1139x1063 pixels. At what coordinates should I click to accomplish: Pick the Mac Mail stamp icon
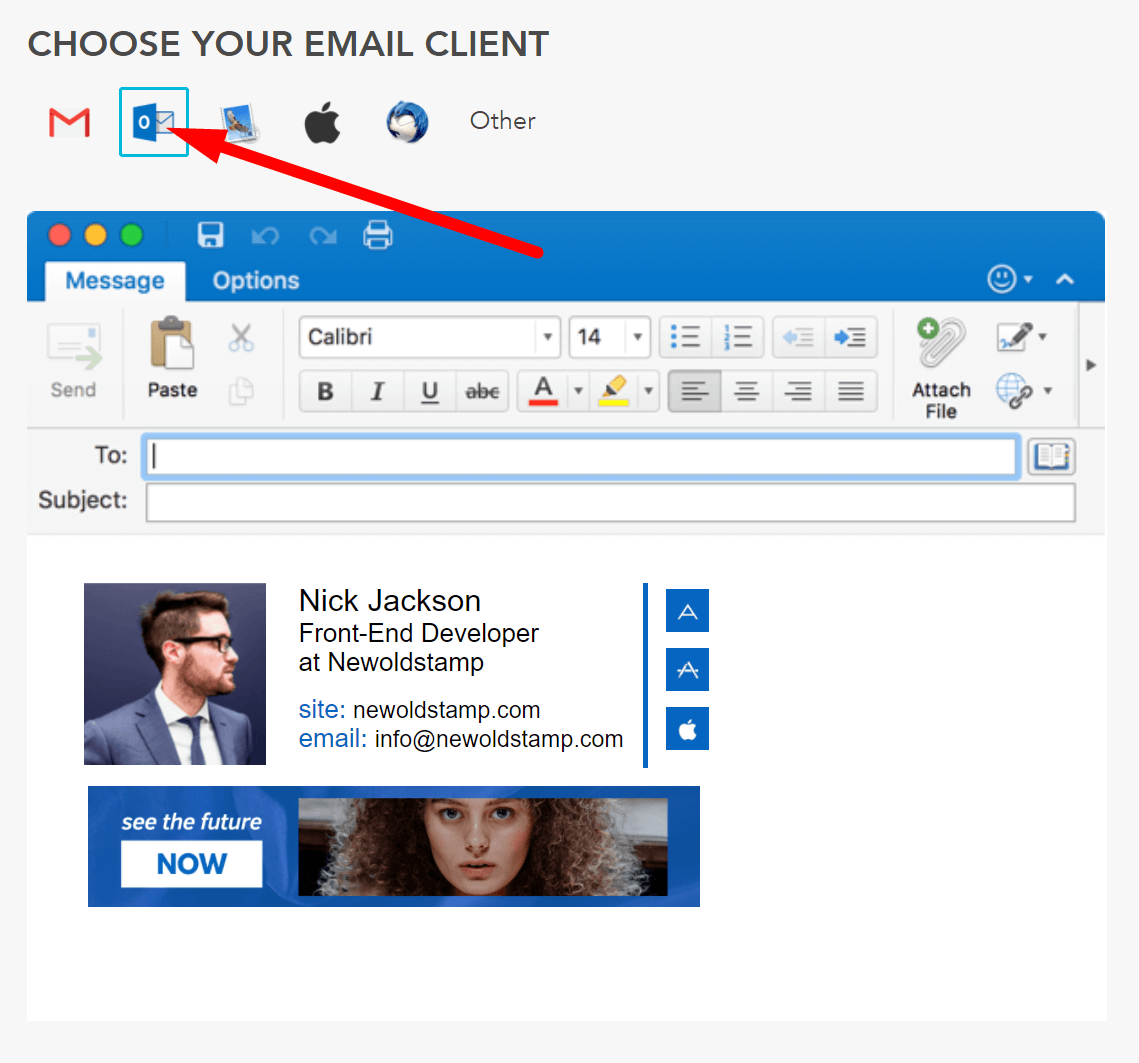(240, 123)
